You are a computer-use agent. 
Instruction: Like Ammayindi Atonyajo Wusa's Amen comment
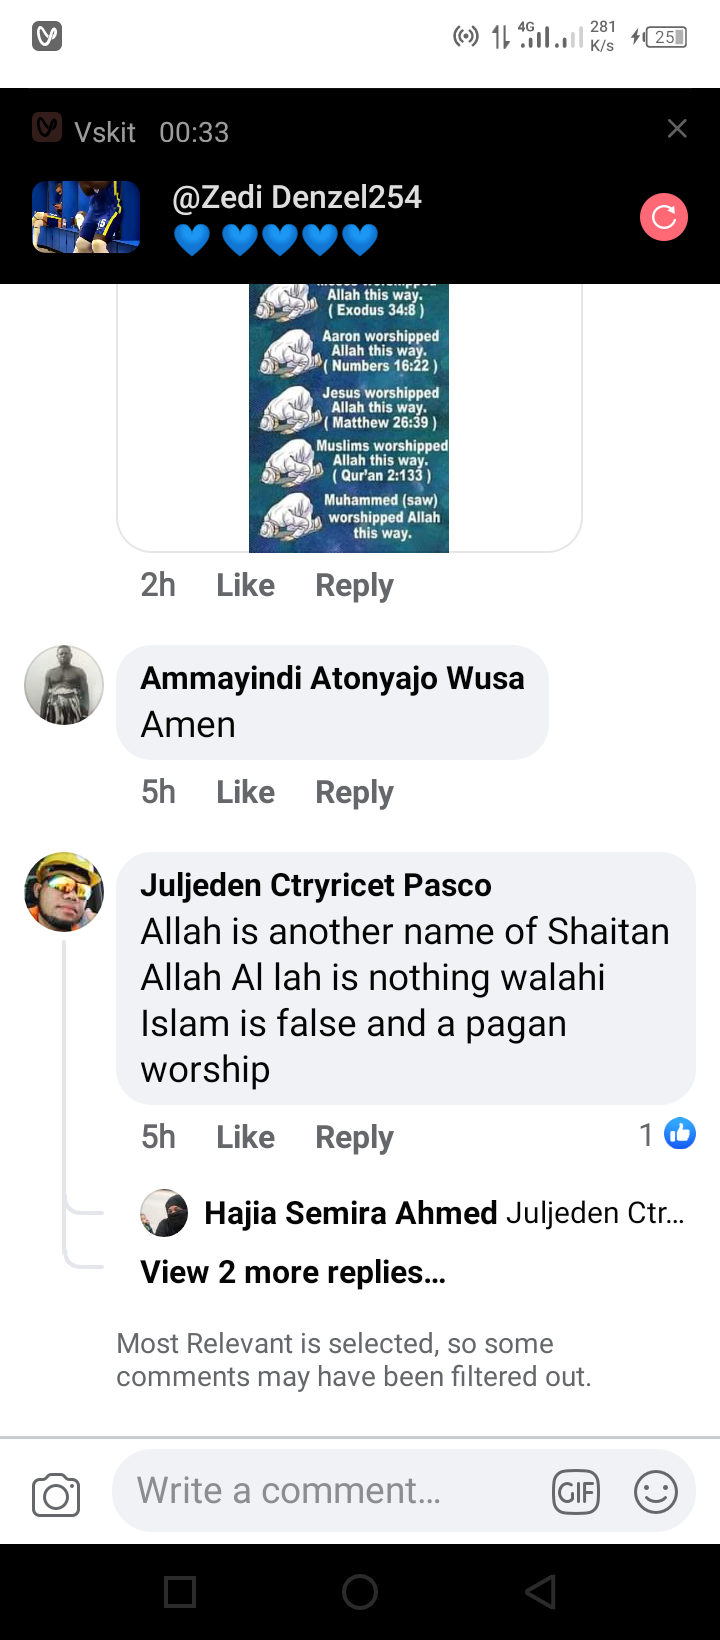tap(245, 792)
